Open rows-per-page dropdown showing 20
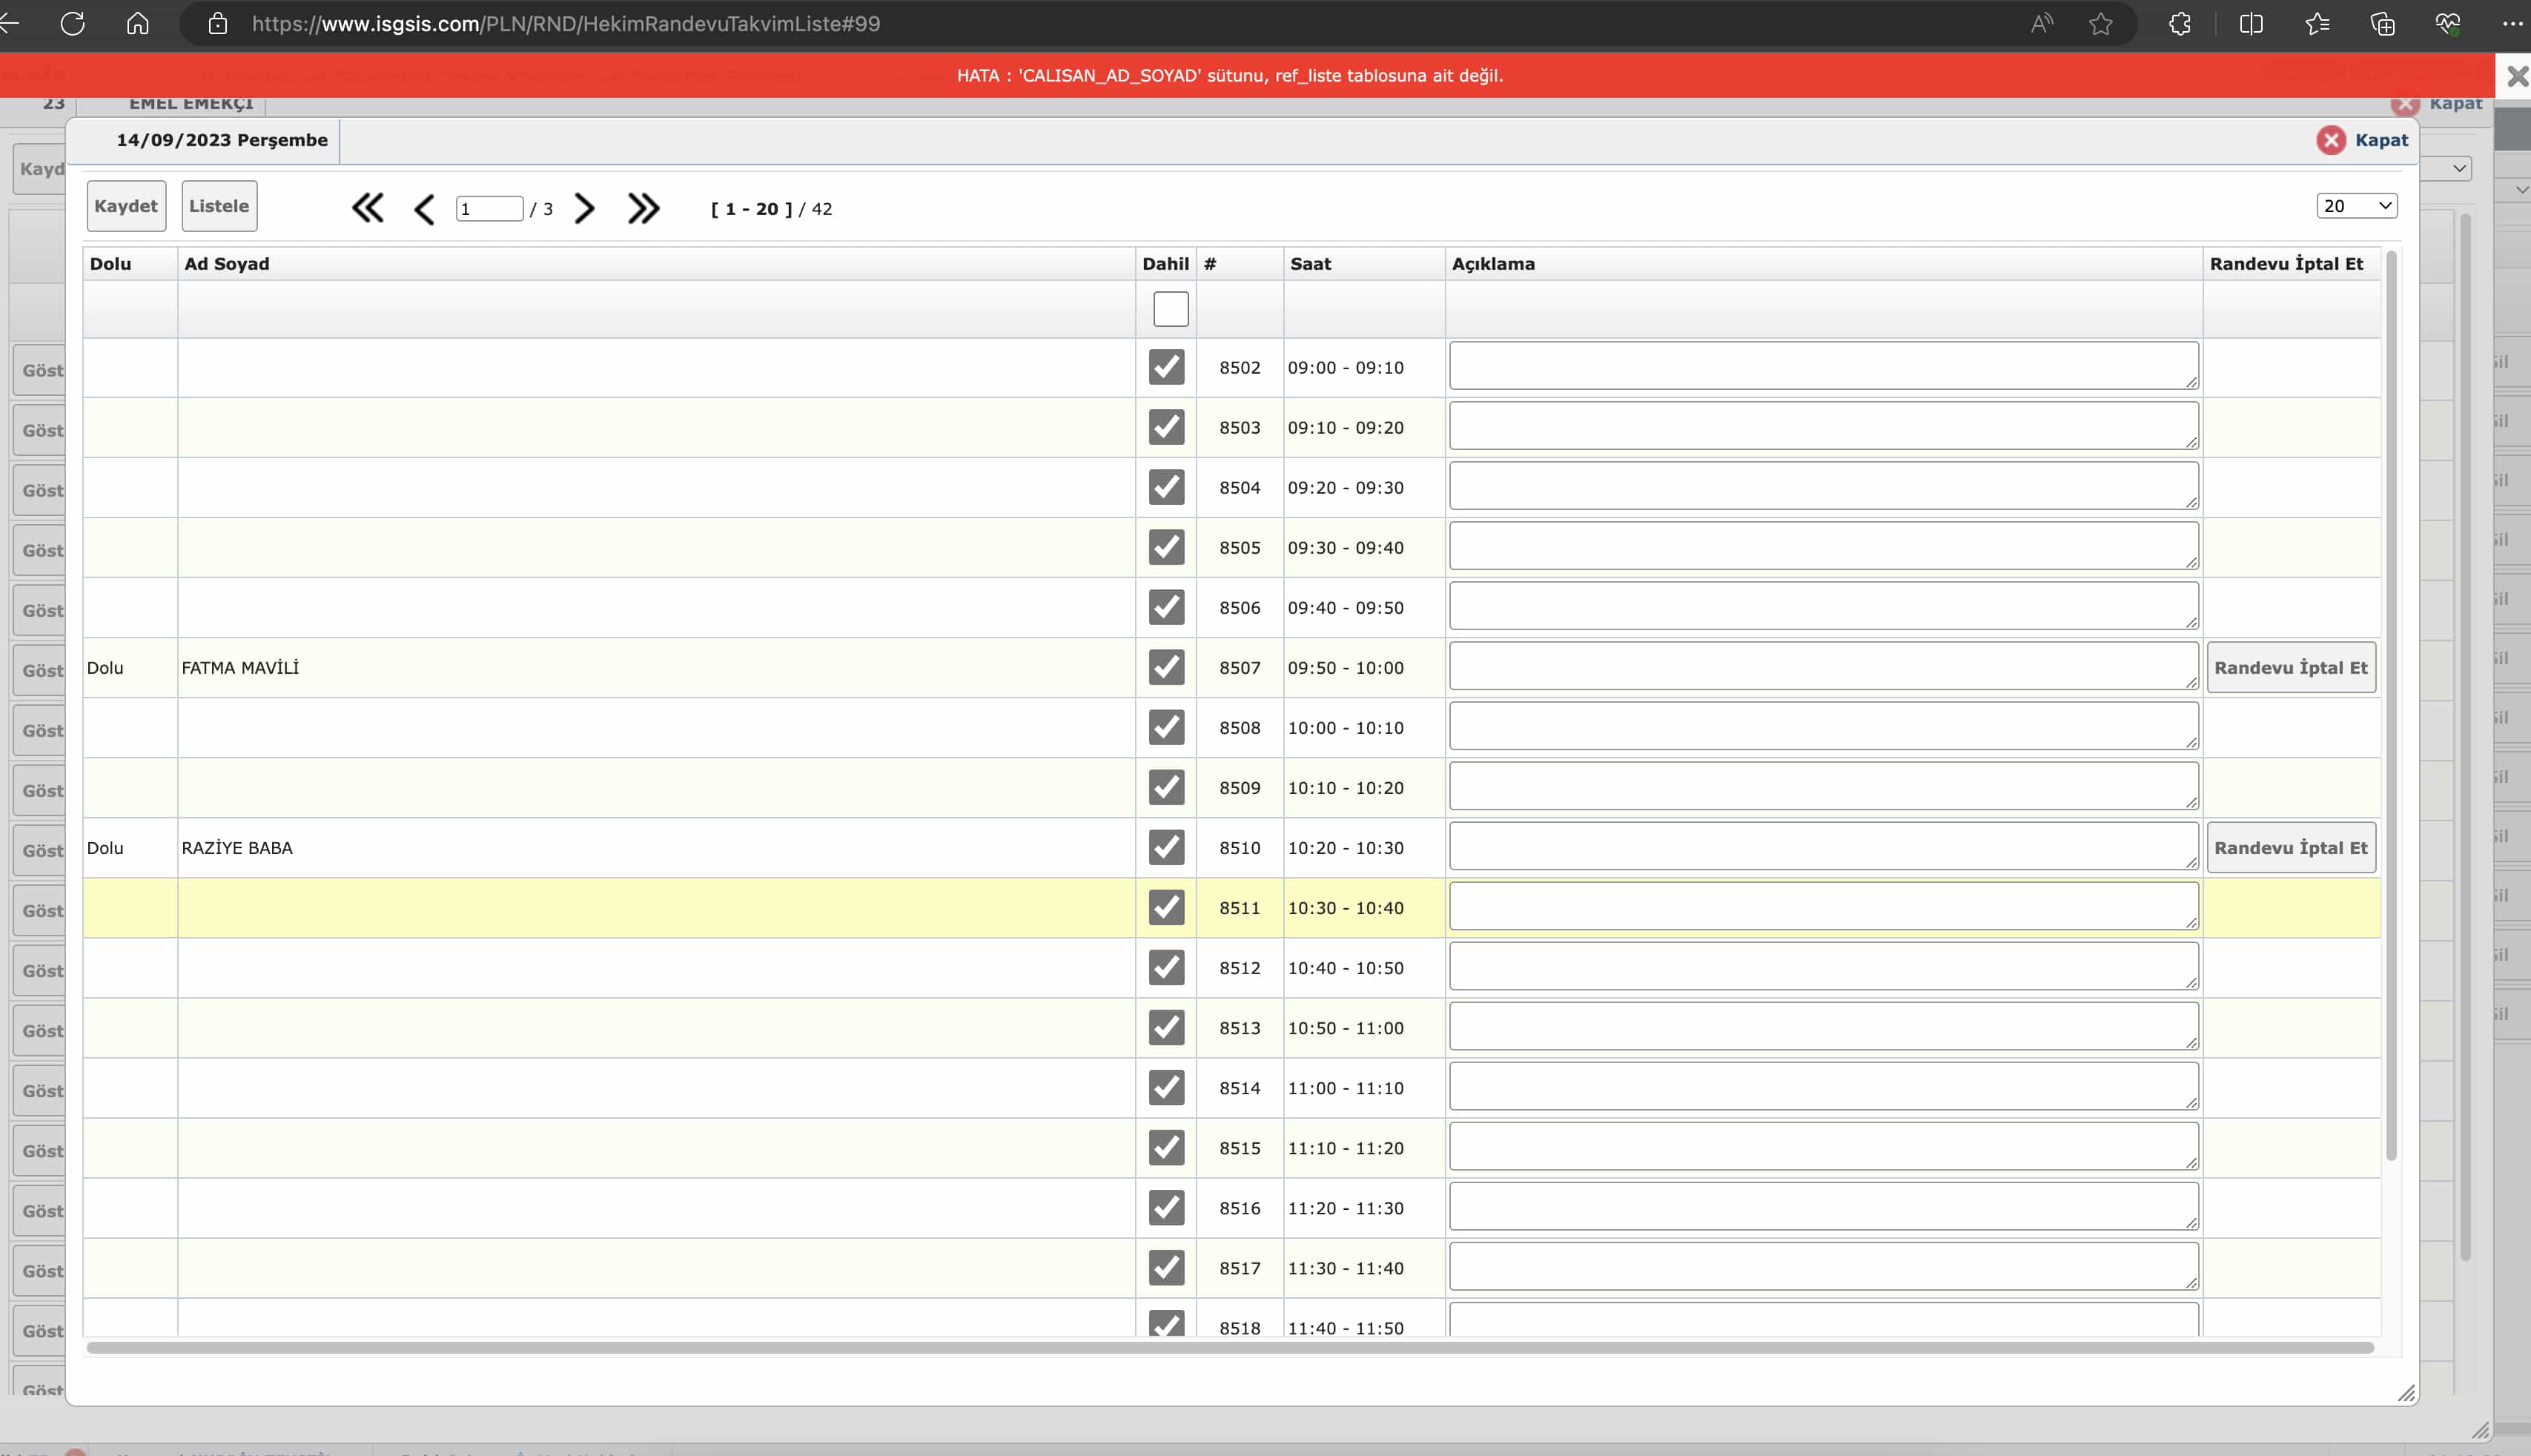This screenshot has height=1456, width=2531. (x=2356, y=206)
